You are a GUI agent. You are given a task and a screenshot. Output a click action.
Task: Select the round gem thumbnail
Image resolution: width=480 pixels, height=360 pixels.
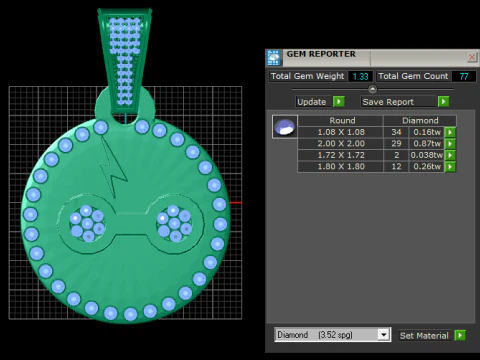(285, 127)
